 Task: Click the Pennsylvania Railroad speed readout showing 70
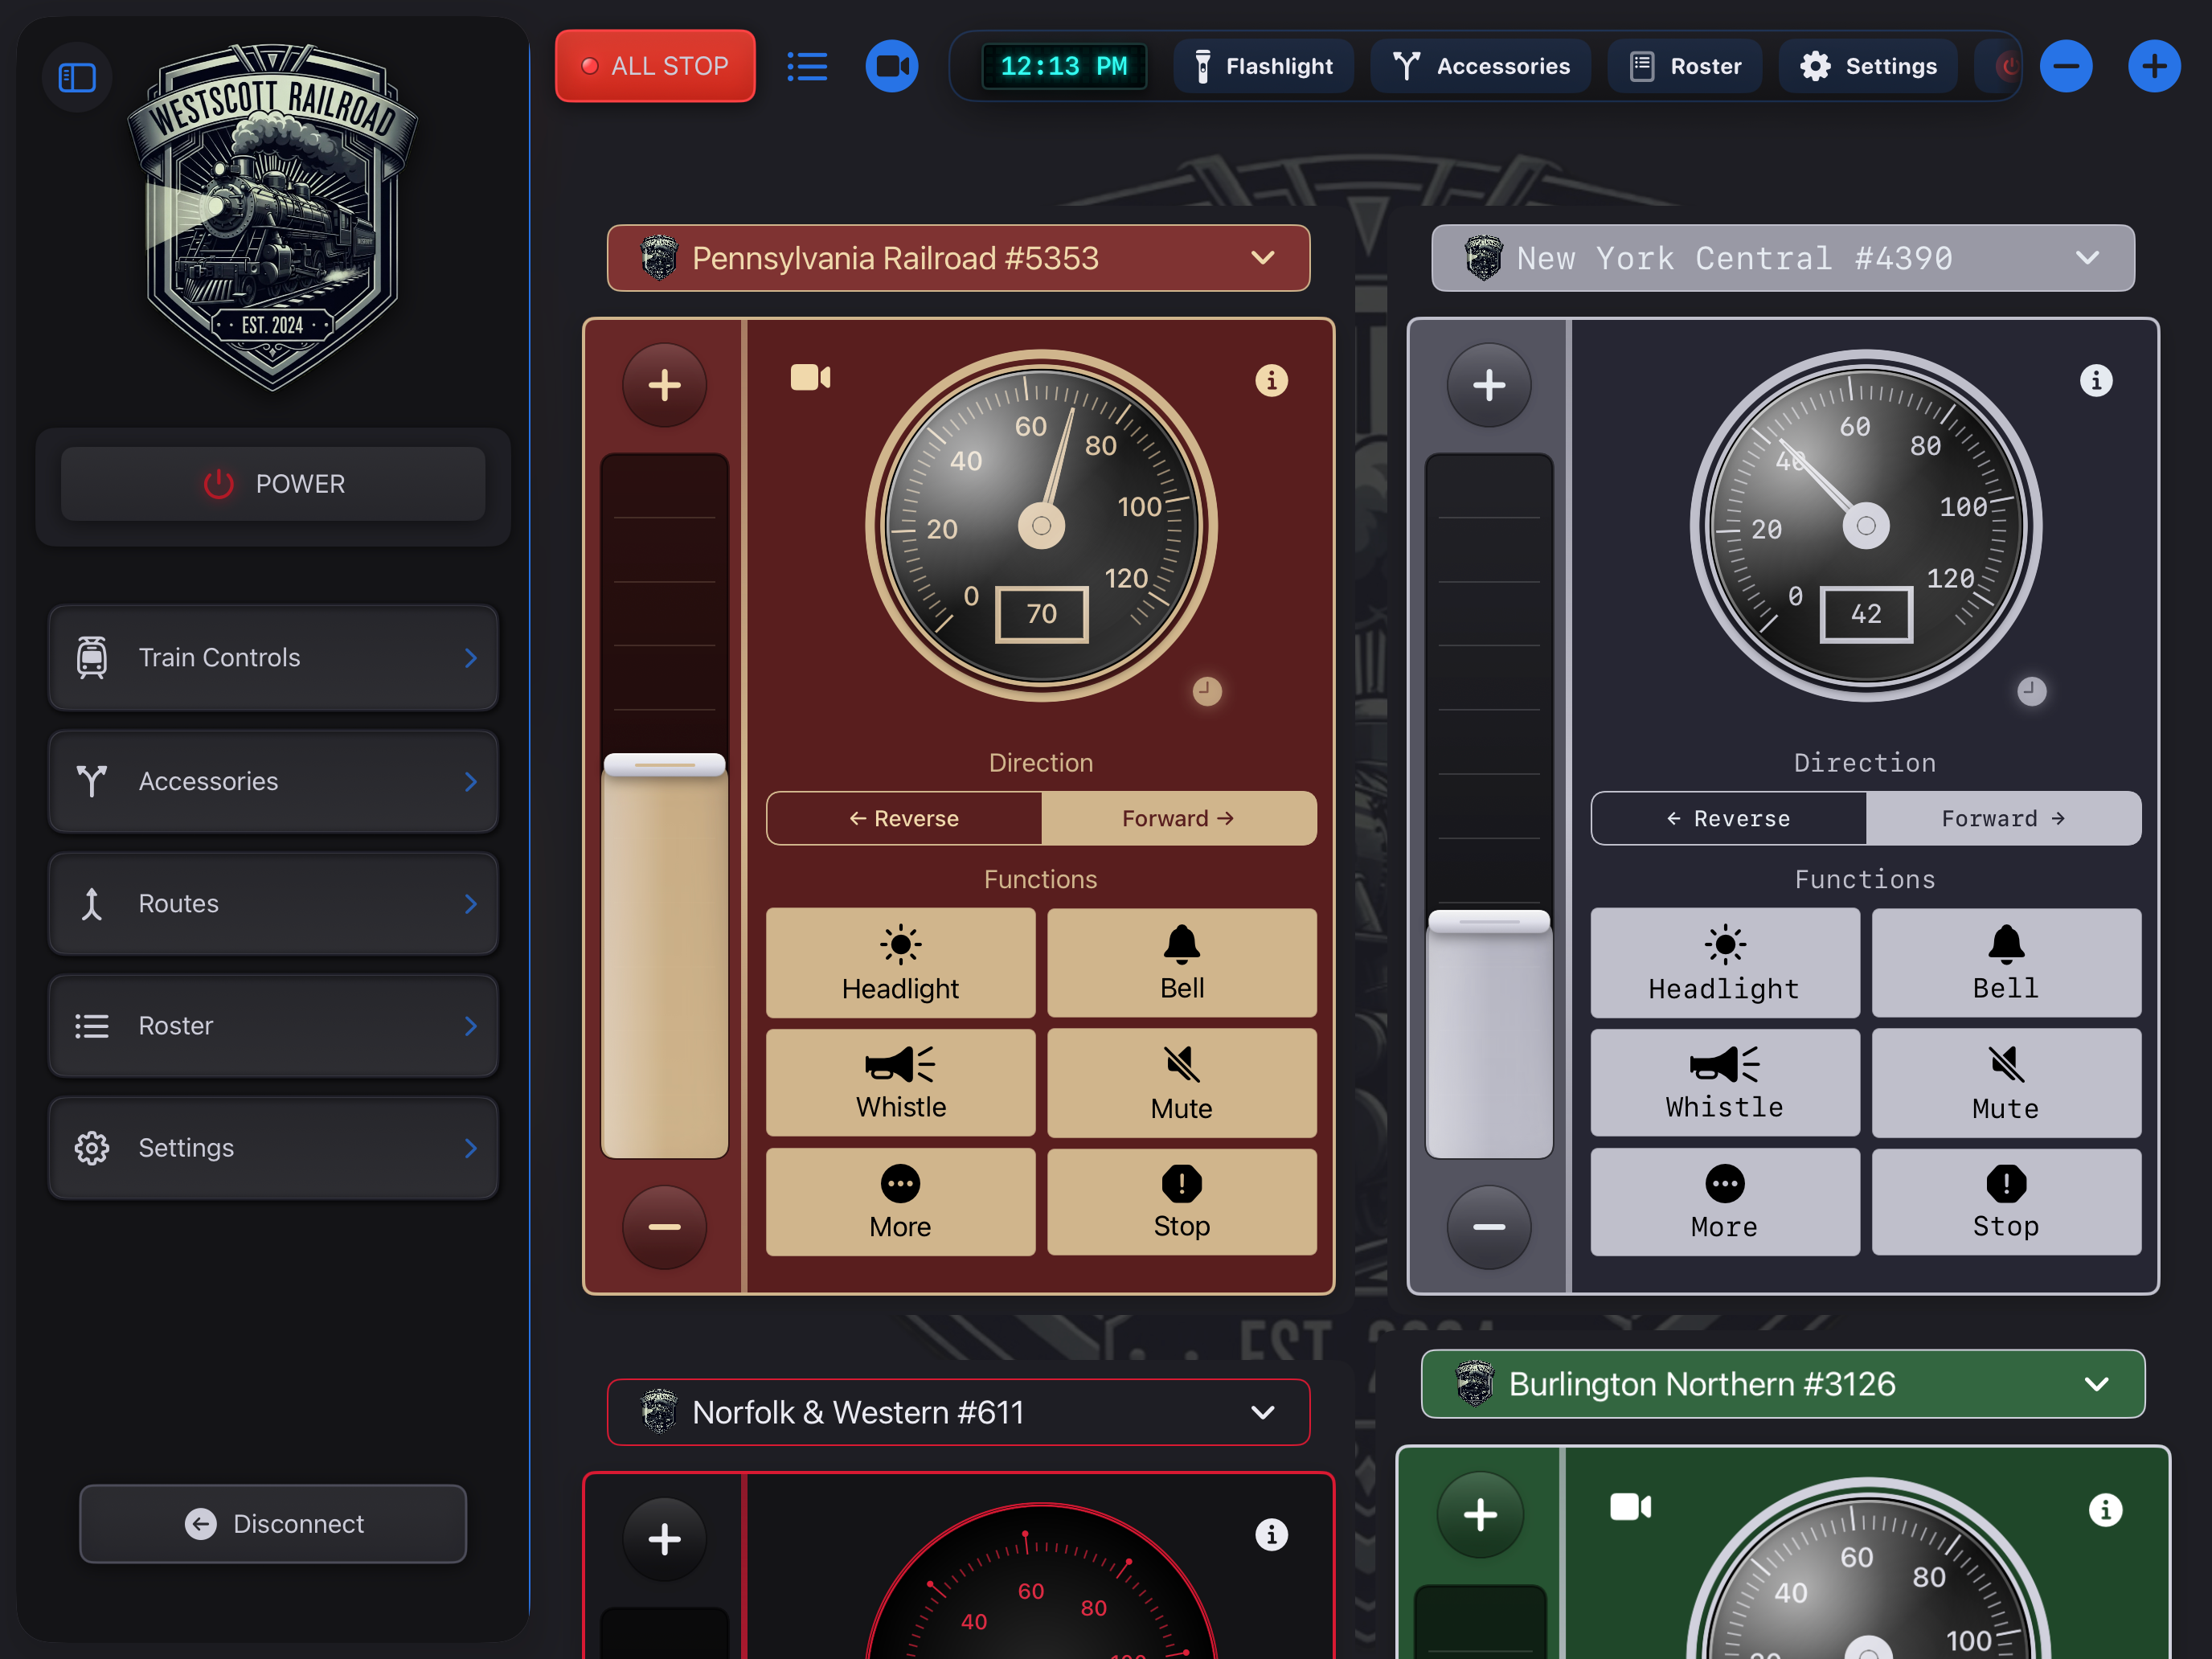tap(1041, 614)
